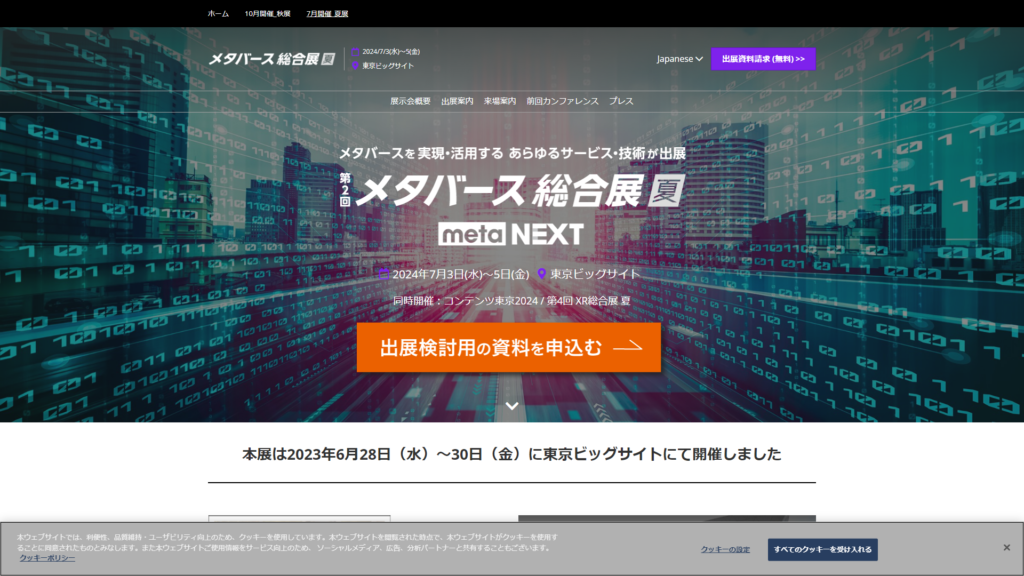Open the 来場案内 menu
1024x576 pixels.
[x=500, y=101]
